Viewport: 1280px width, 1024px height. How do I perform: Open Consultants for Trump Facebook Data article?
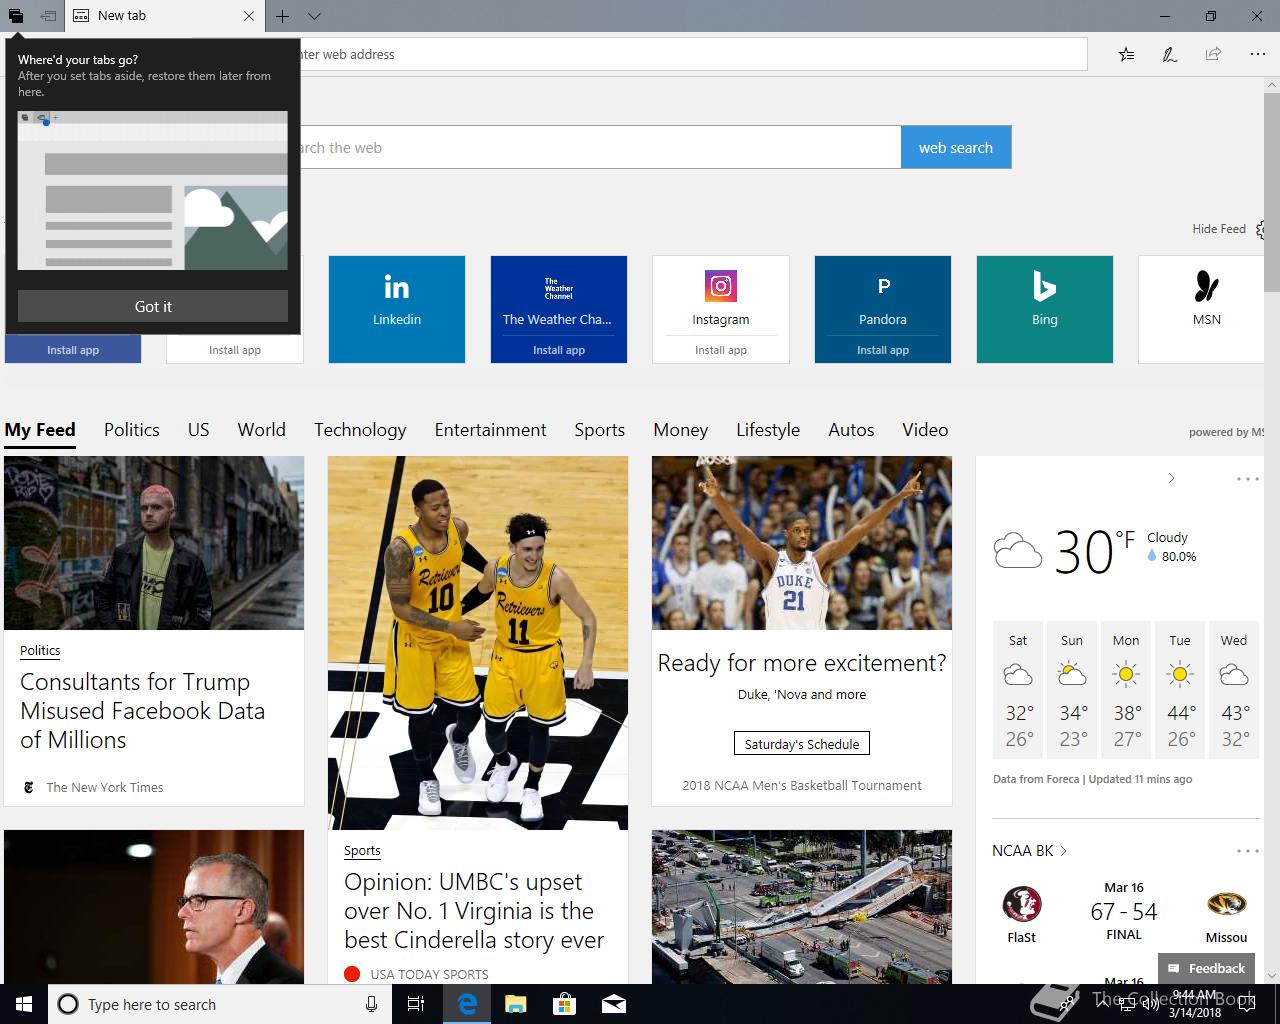click(x=143, y=711)
